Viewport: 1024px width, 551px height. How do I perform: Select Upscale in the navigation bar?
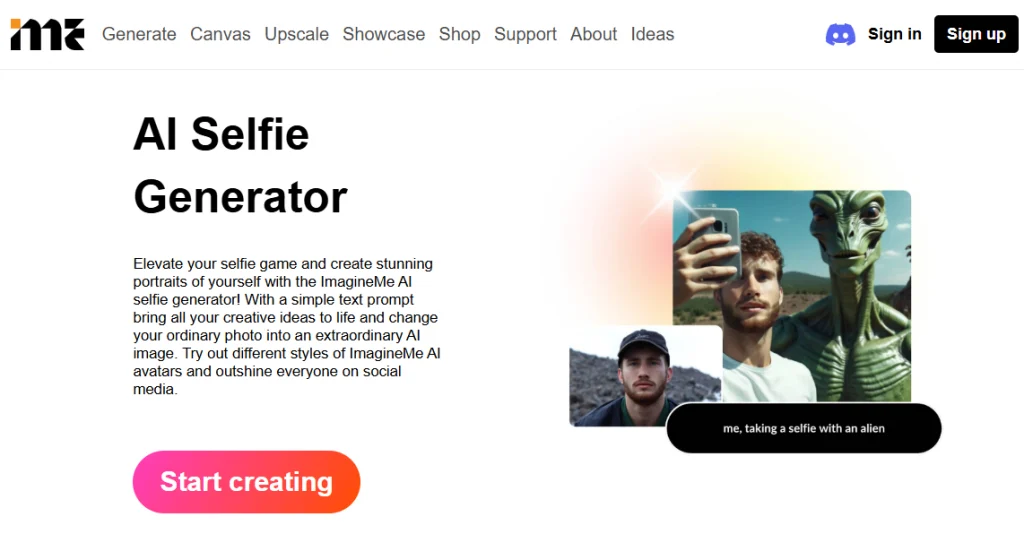click(296, 34)
